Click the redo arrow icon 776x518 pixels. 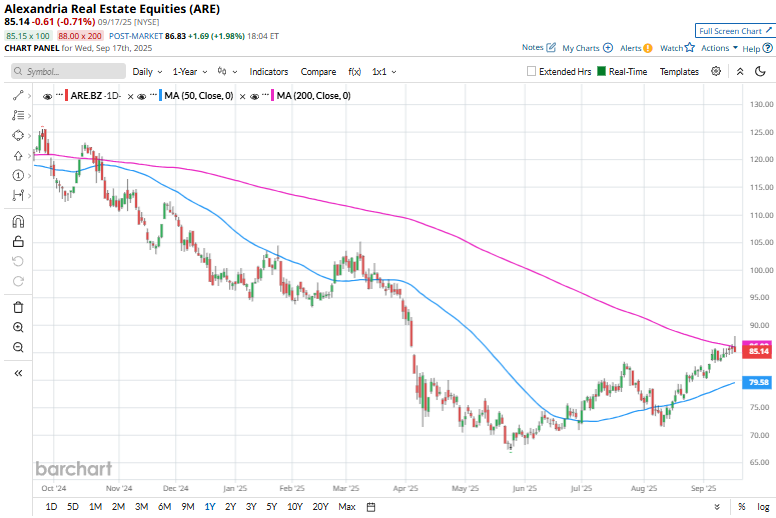[18, 281]
